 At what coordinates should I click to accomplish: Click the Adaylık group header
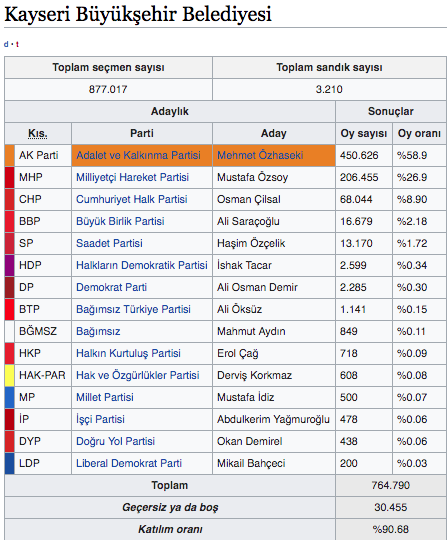pos(170,112)
